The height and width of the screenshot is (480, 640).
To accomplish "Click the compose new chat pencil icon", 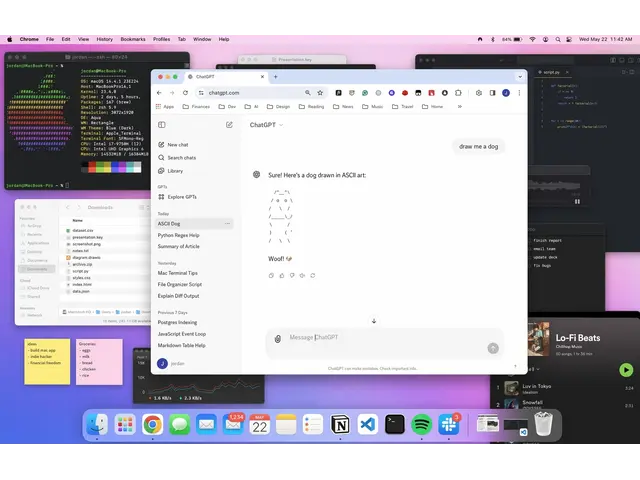I will pyautogui.click(x=229, y=125).
